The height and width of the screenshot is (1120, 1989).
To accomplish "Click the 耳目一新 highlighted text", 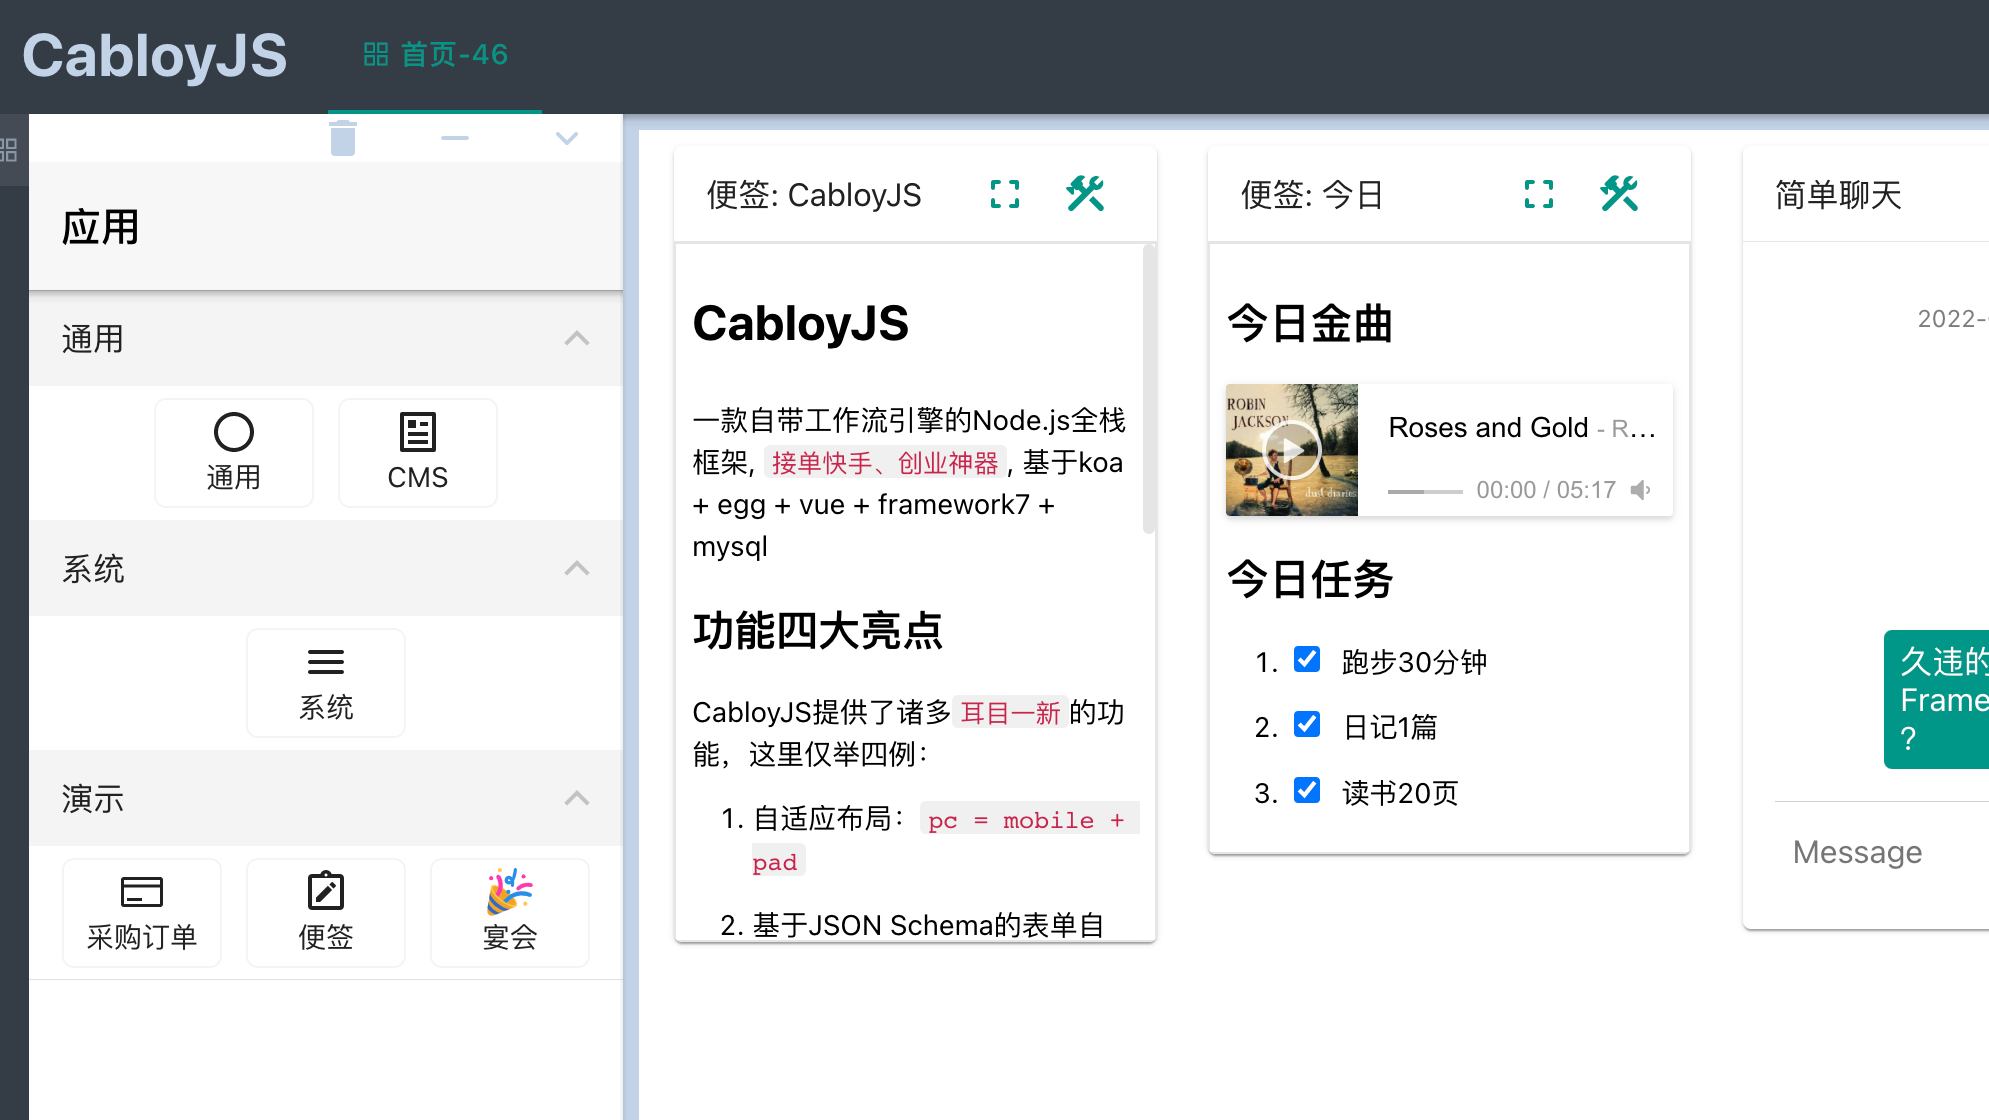I will pyautogui.click(x=1010, y=713).
